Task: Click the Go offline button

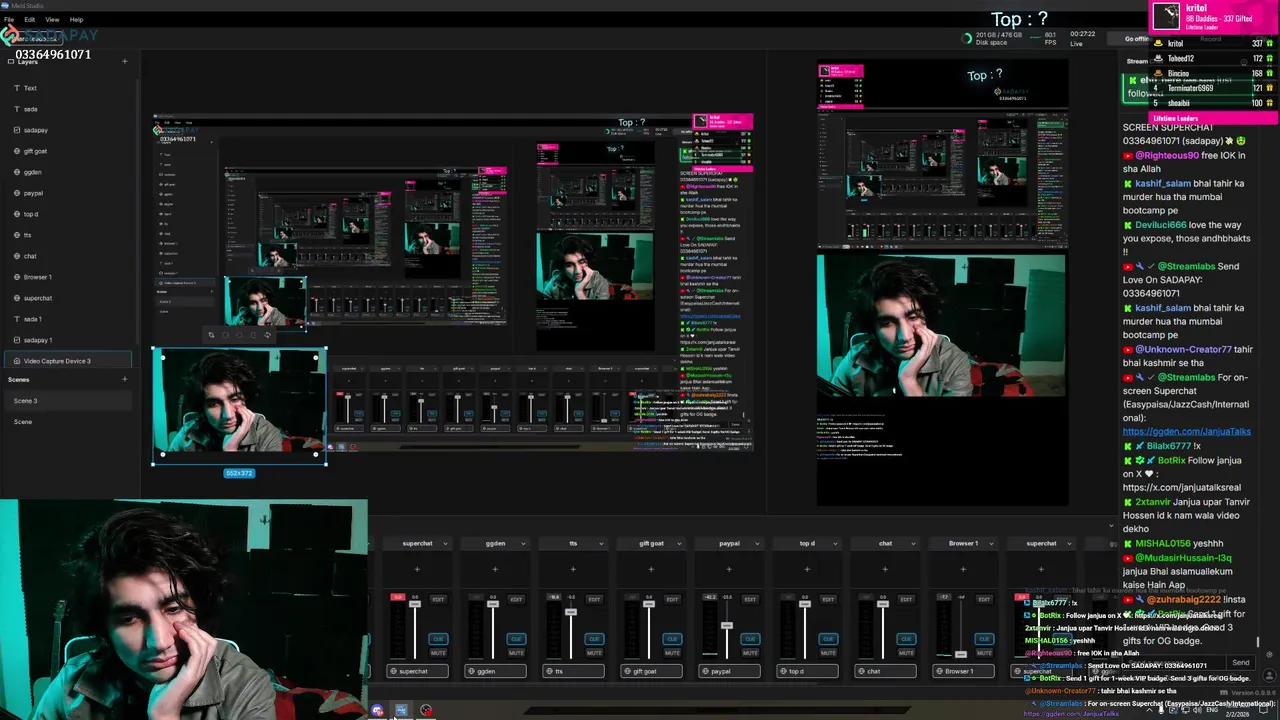Action: point(1136,39)
